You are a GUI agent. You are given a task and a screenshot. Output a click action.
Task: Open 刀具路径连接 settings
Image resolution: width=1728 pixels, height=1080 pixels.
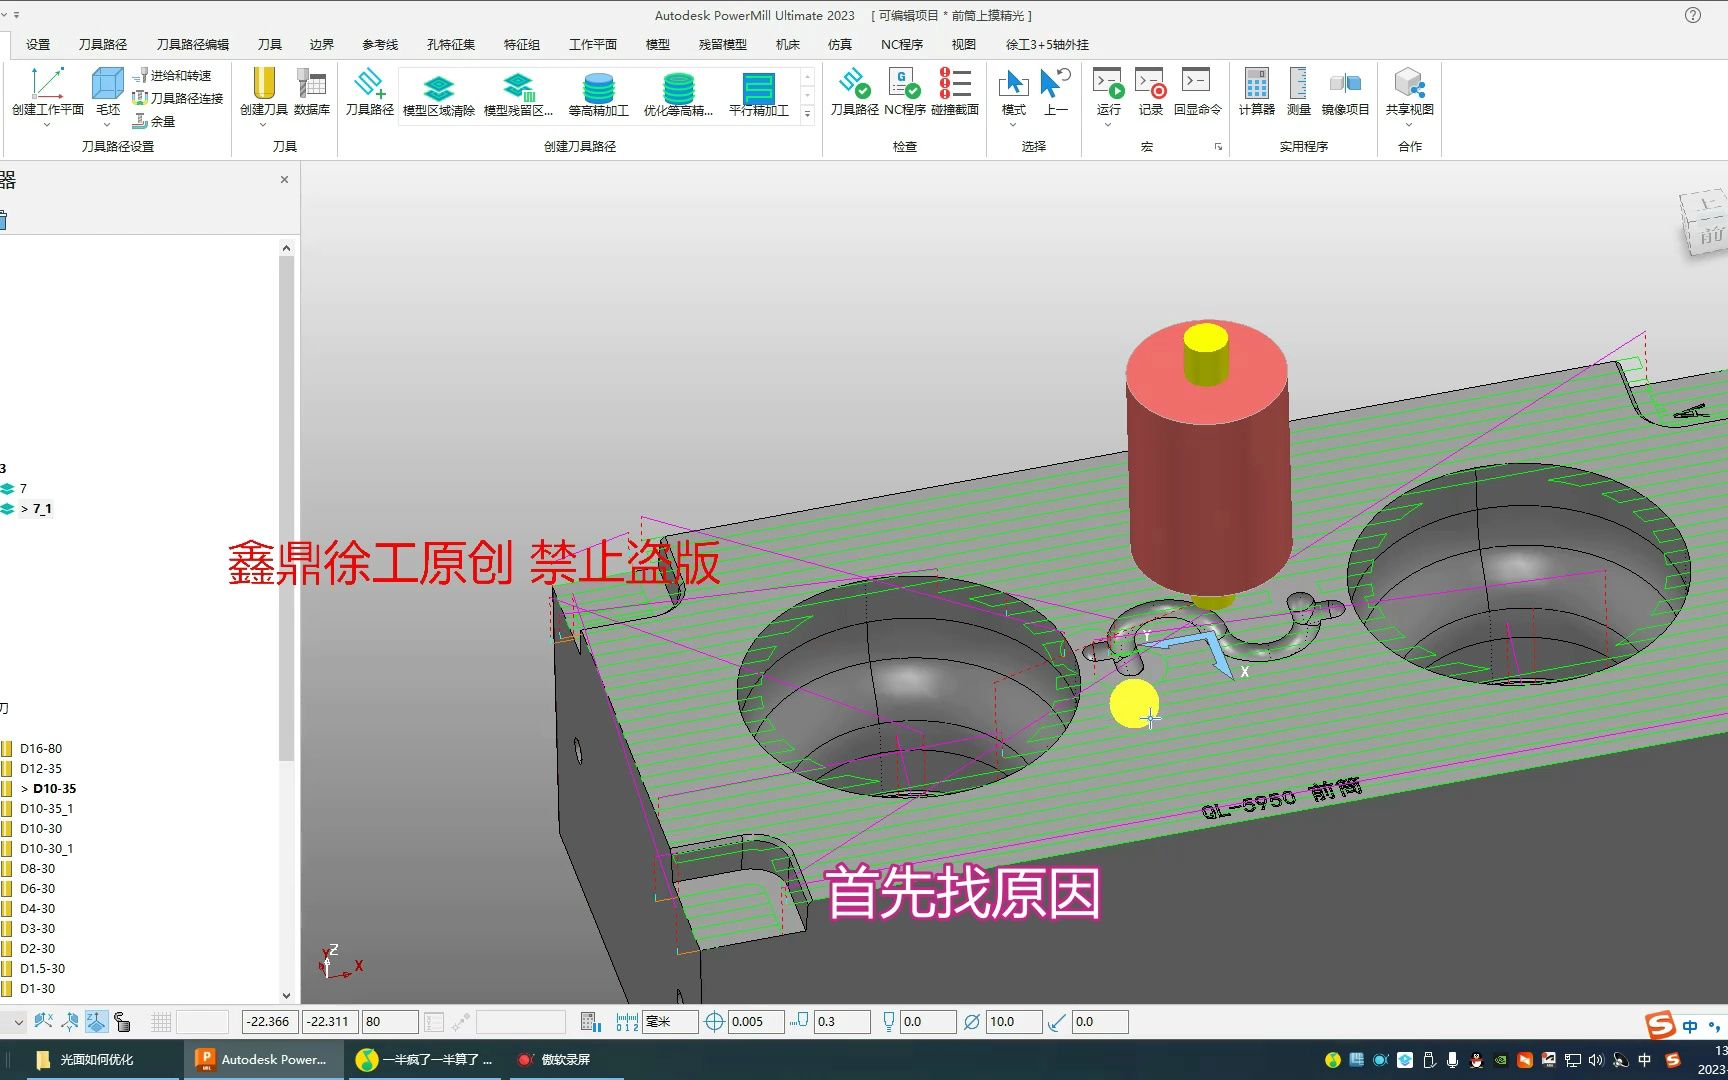(x=178, y=98)
